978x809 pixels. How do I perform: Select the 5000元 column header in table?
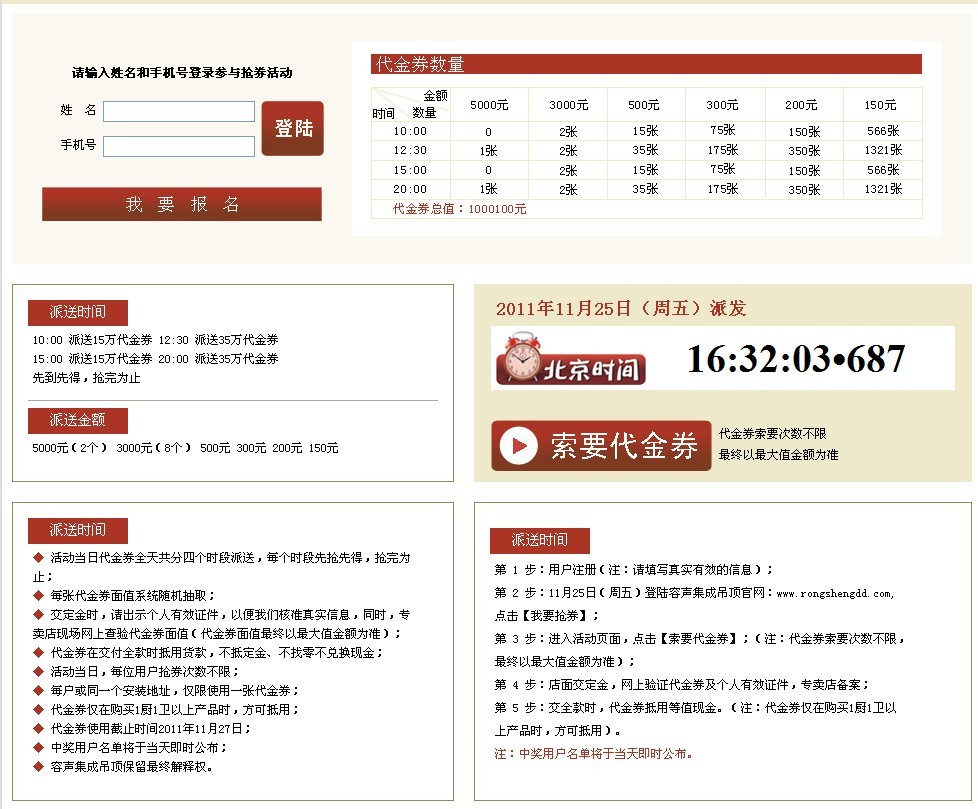[x=489, y=105]
